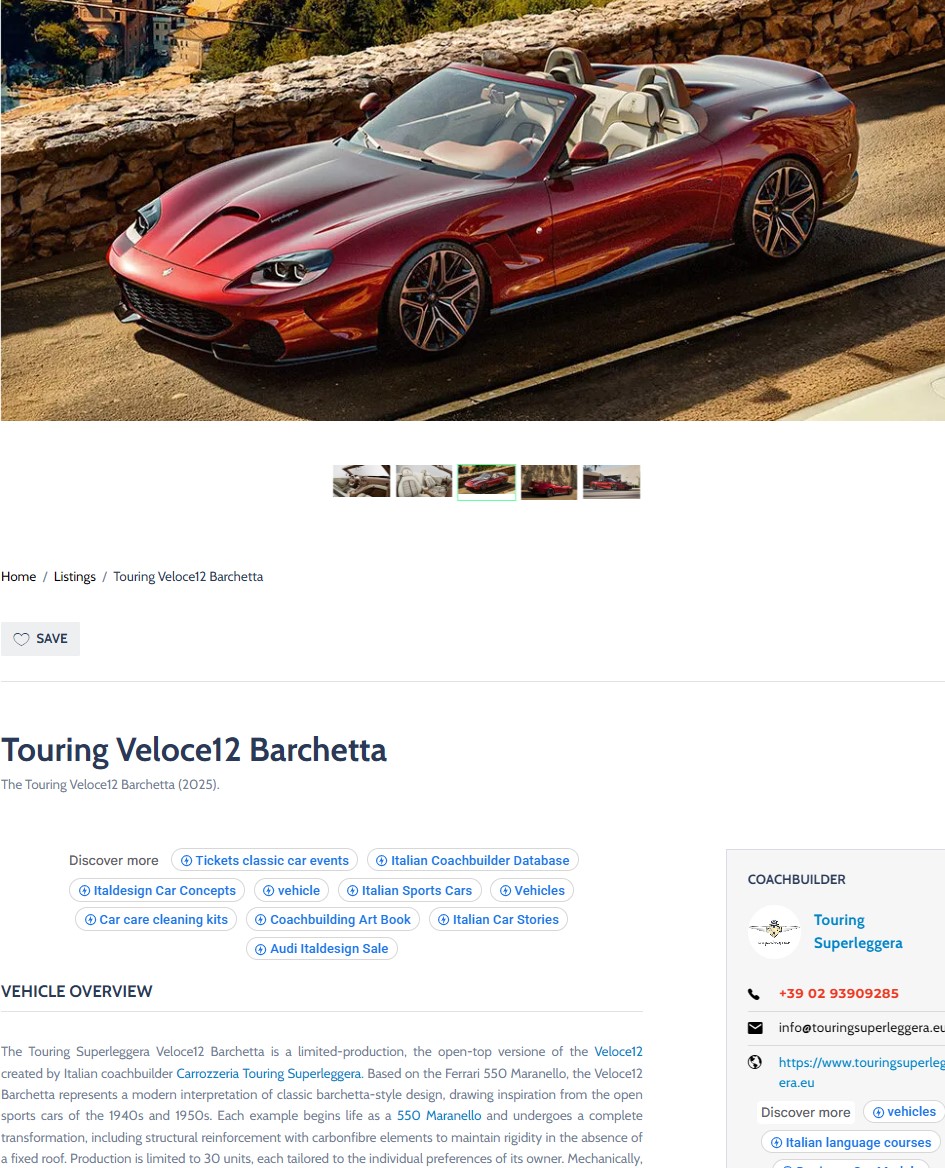Click the phone icon beside the number
Viewport: 945px width, 1168px height.
(x=754, y=994)
